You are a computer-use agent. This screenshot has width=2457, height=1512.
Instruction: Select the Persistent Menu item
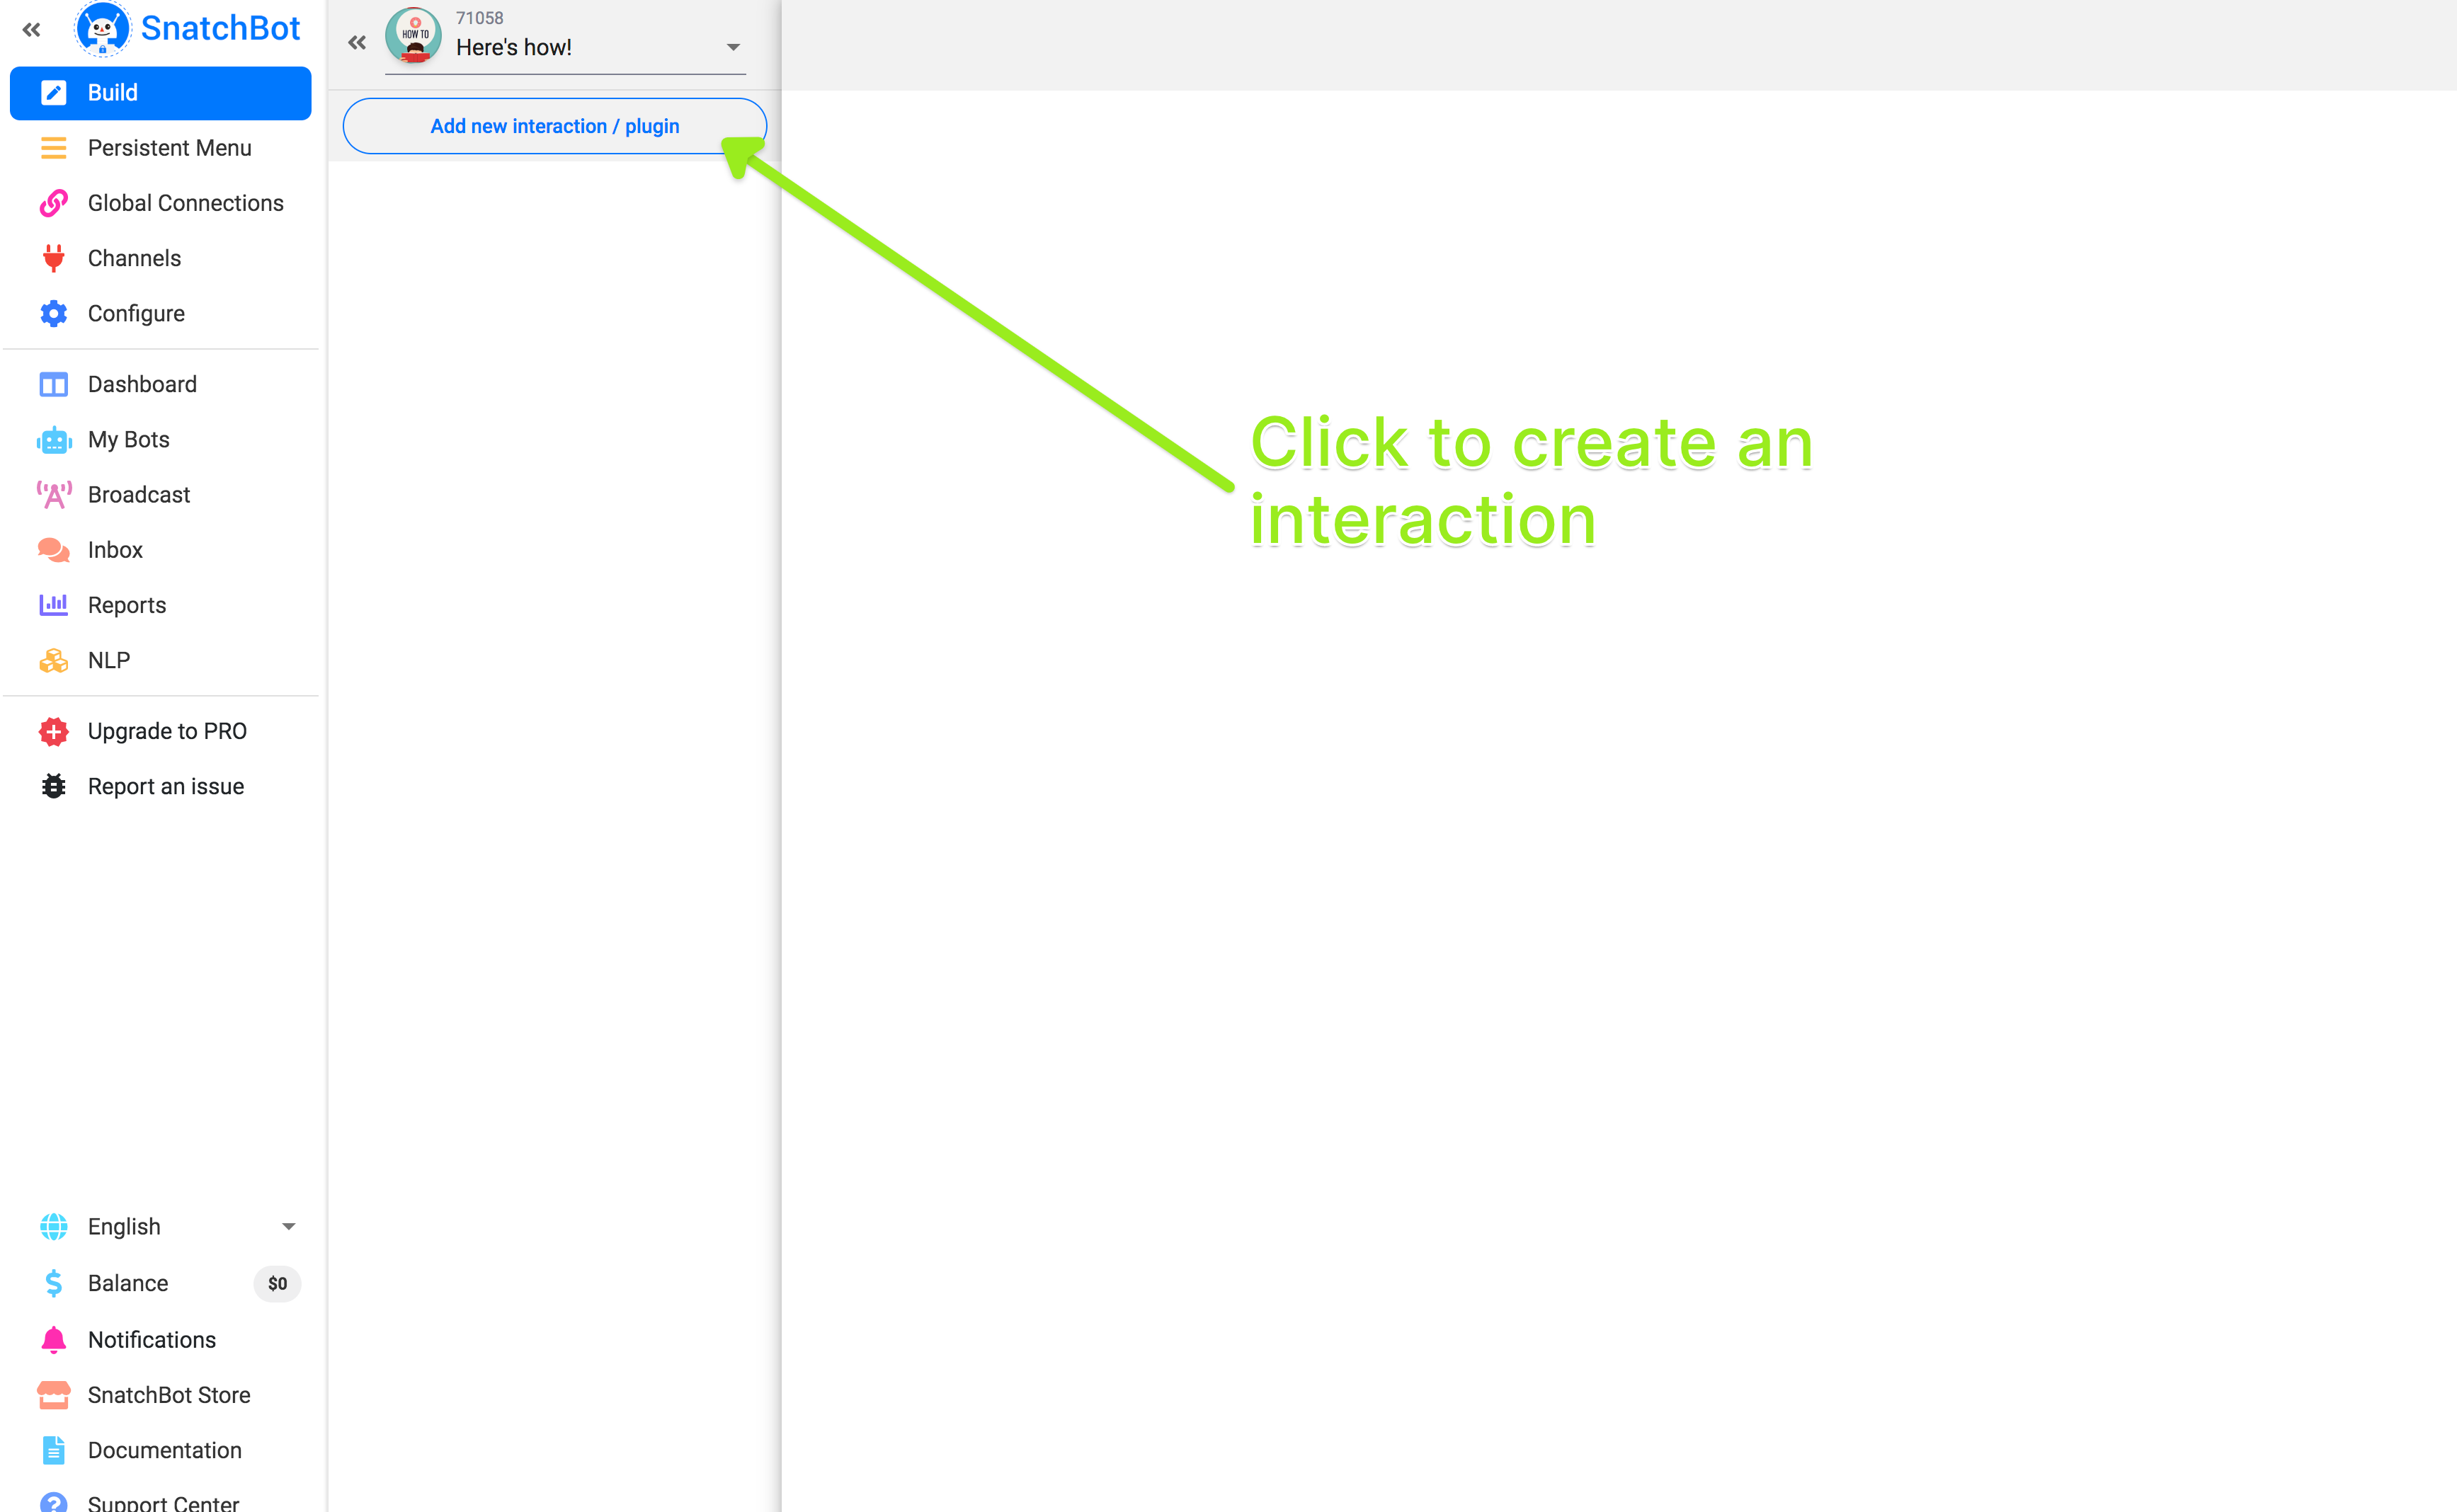(169, 148)
